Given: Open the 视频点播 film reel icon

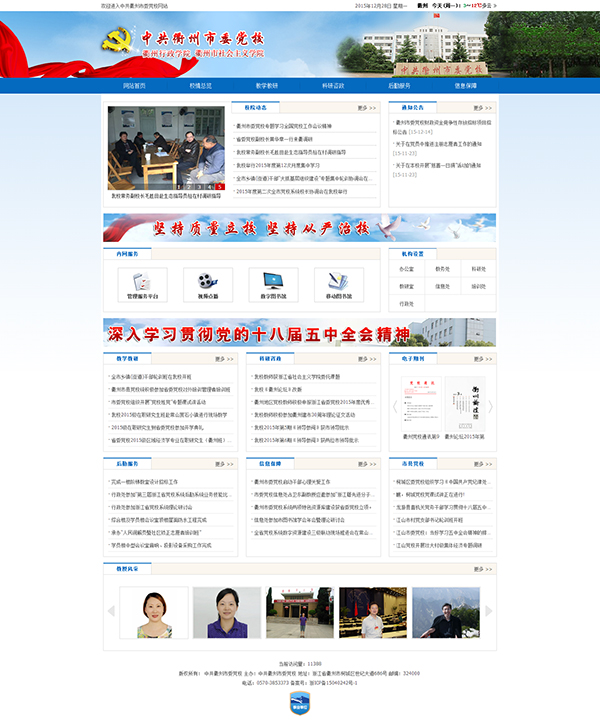Looking at the screenshot, I should coord(208,285).
